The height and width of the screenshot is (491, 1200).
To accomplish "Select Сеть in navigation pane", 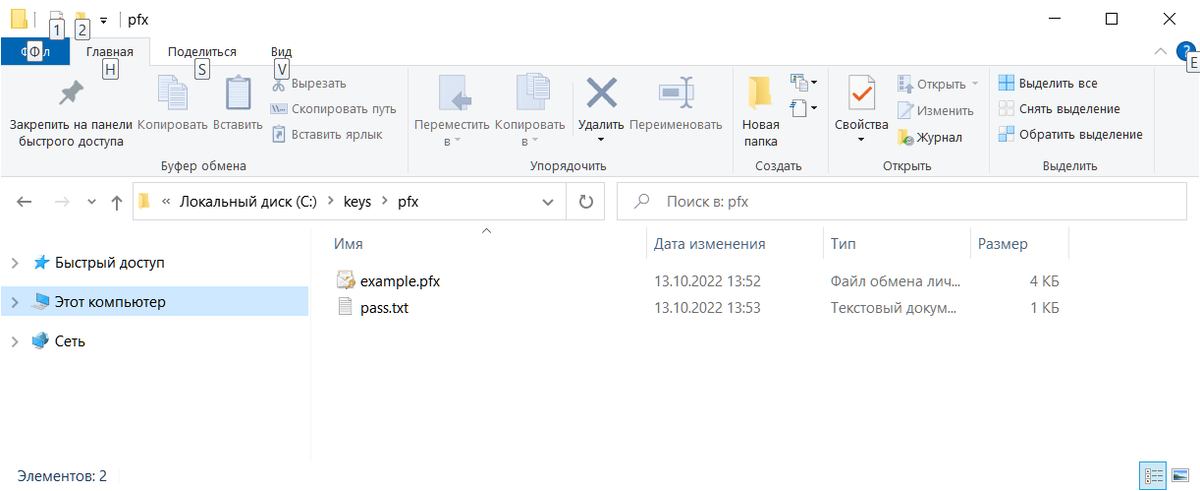I will coord(70,341).
